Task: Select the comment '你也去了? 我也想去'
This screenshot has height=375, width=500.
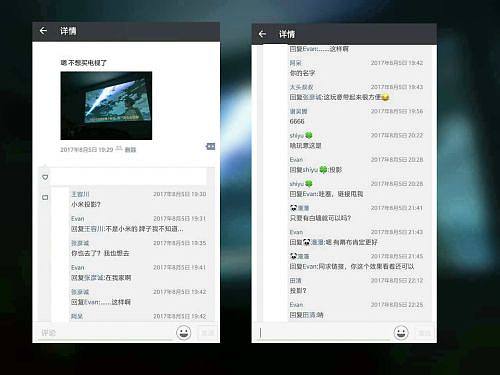Action: (x=100, y=253)
